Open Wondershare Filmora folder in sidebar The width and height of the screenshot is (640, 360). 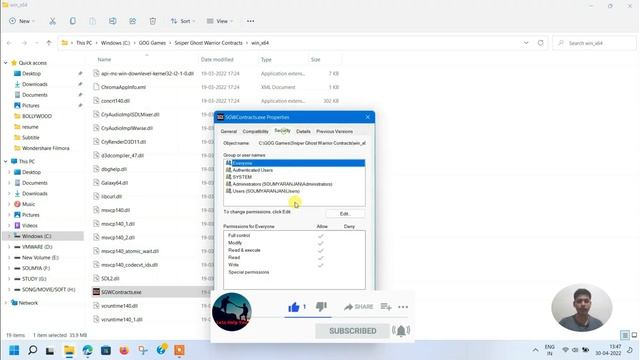coord(45,148)
